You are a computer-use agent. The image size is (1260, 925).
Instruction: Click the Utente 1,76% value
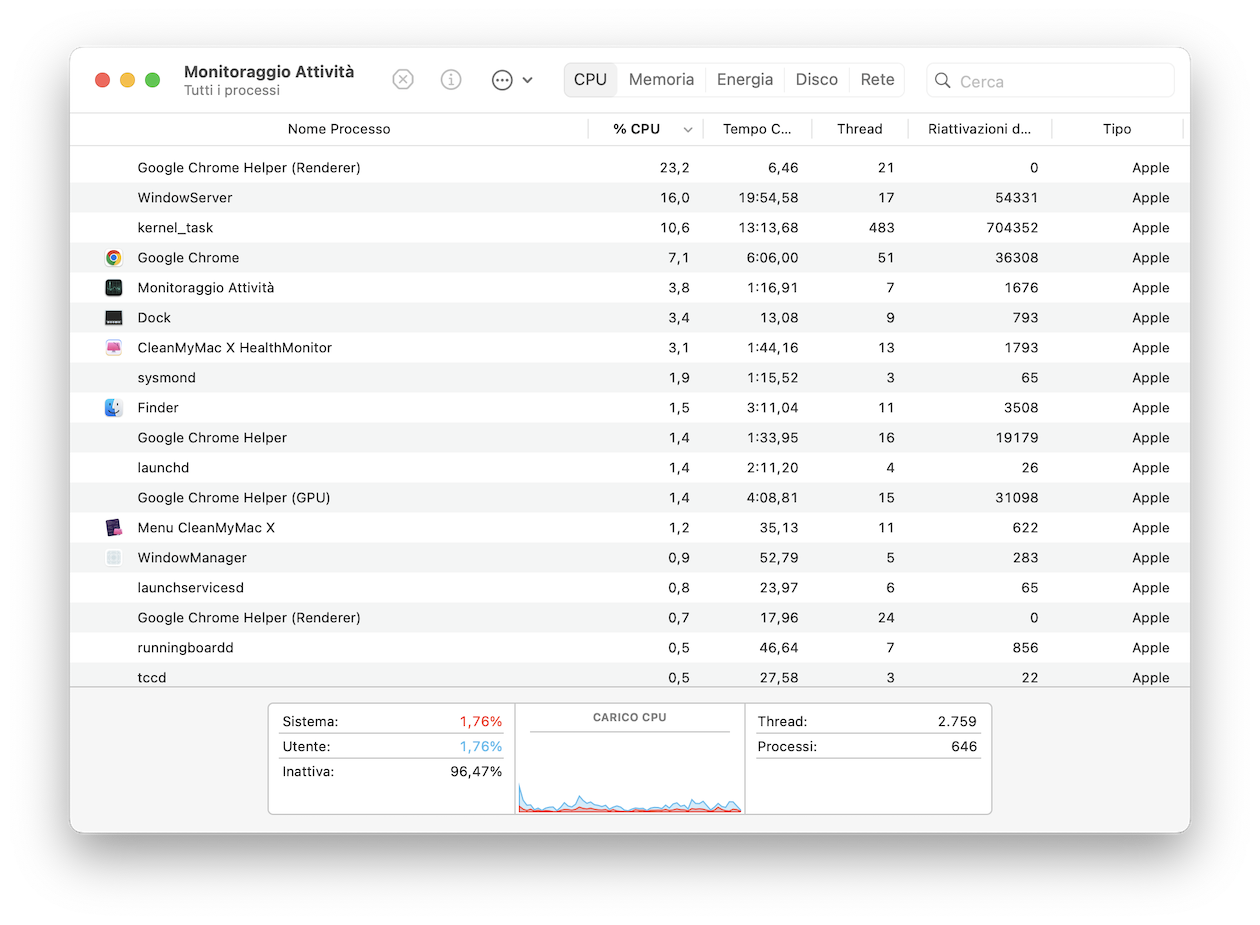point(480,746)
